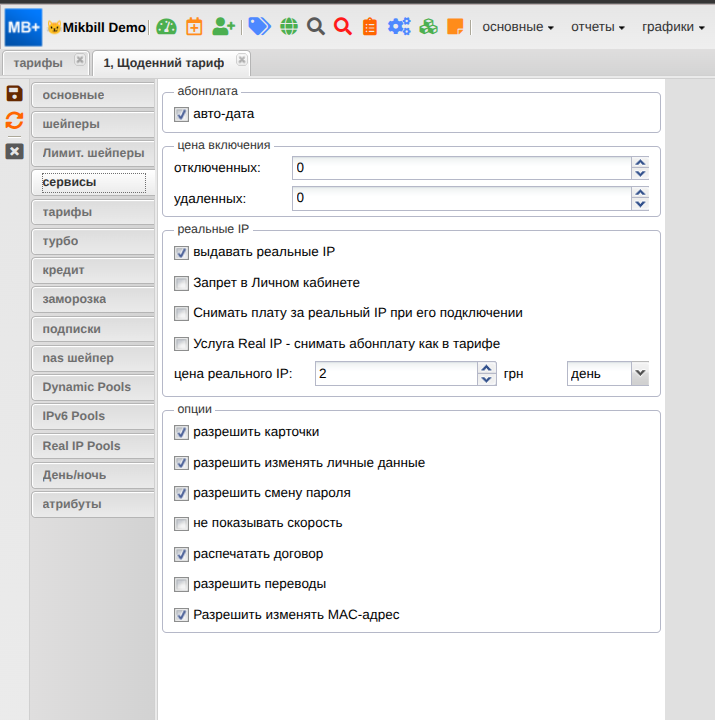Click the отключенных price input field

pyautogui.click(x=462, y=168)
